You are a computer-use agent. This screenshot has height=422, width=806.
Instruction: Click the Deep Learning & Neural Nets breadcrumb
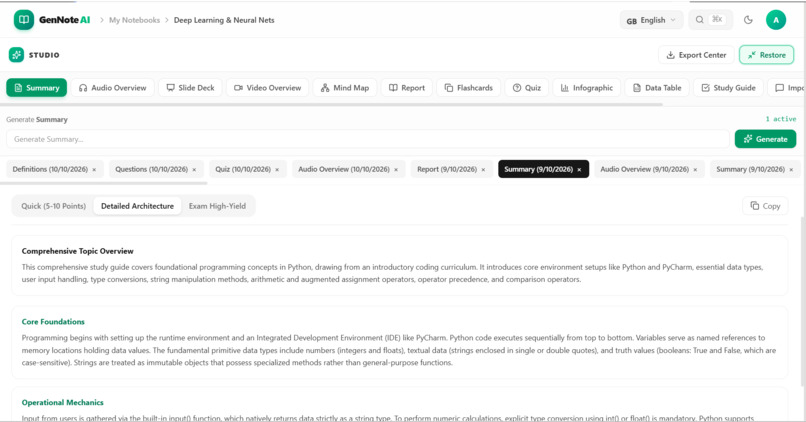coord(224,20)
